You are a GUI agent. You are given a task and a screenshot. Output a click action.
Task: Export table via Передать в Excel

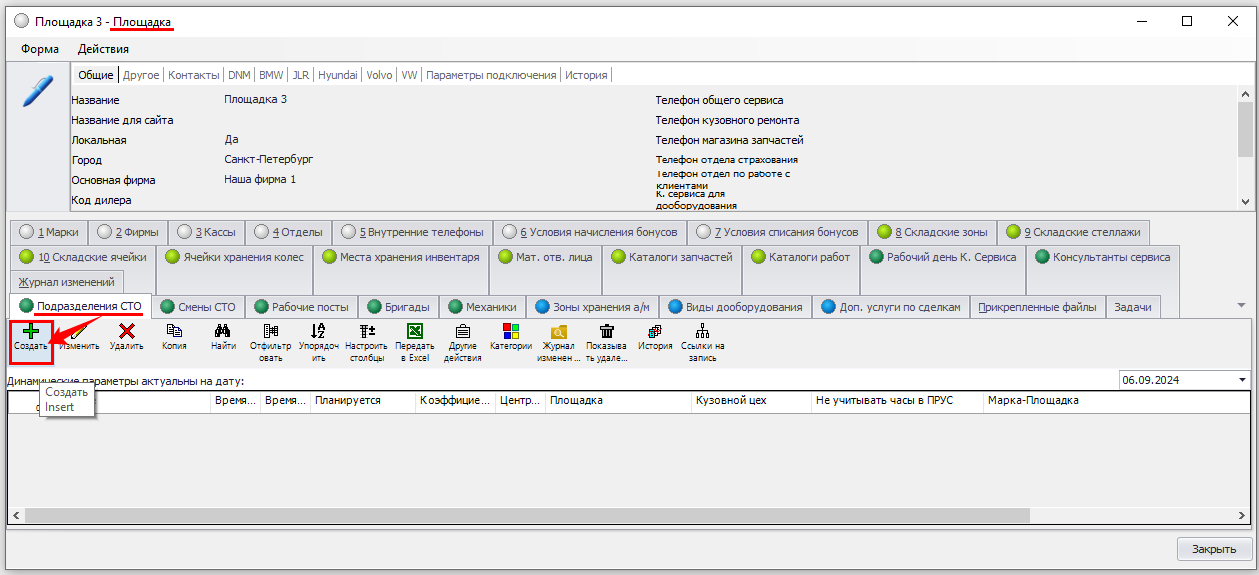(x=414, y=331)
